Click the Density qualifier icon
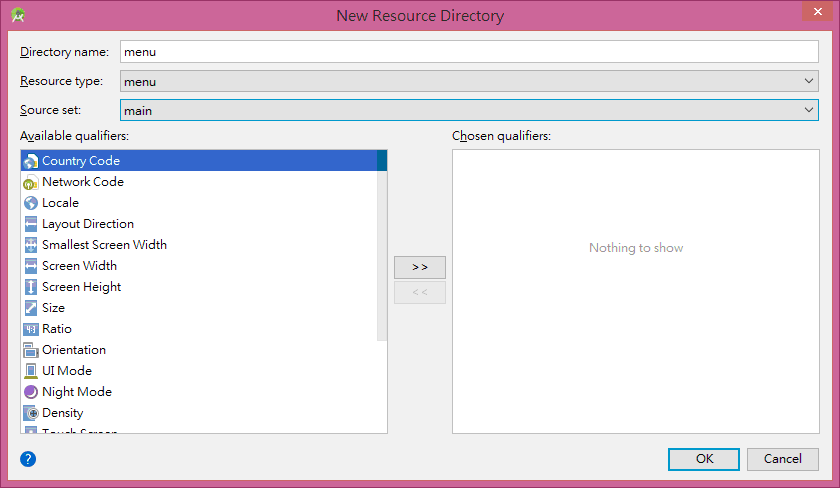This screenshot has height=488, width=840. [31, 413]
